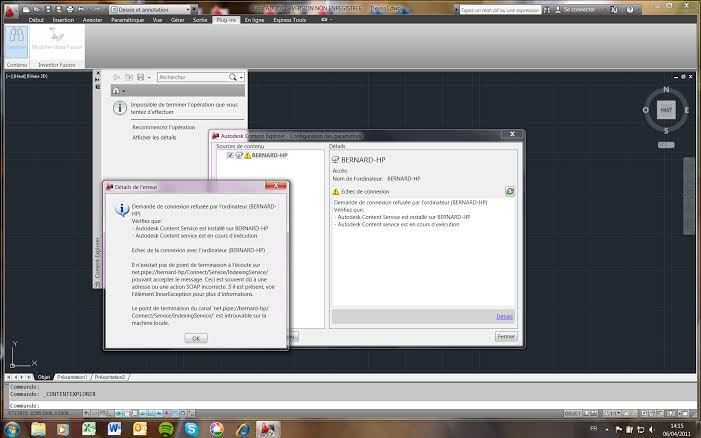701x438 pixels.
Task: Click the Home icon in Content Explorer
Action: 116,91
